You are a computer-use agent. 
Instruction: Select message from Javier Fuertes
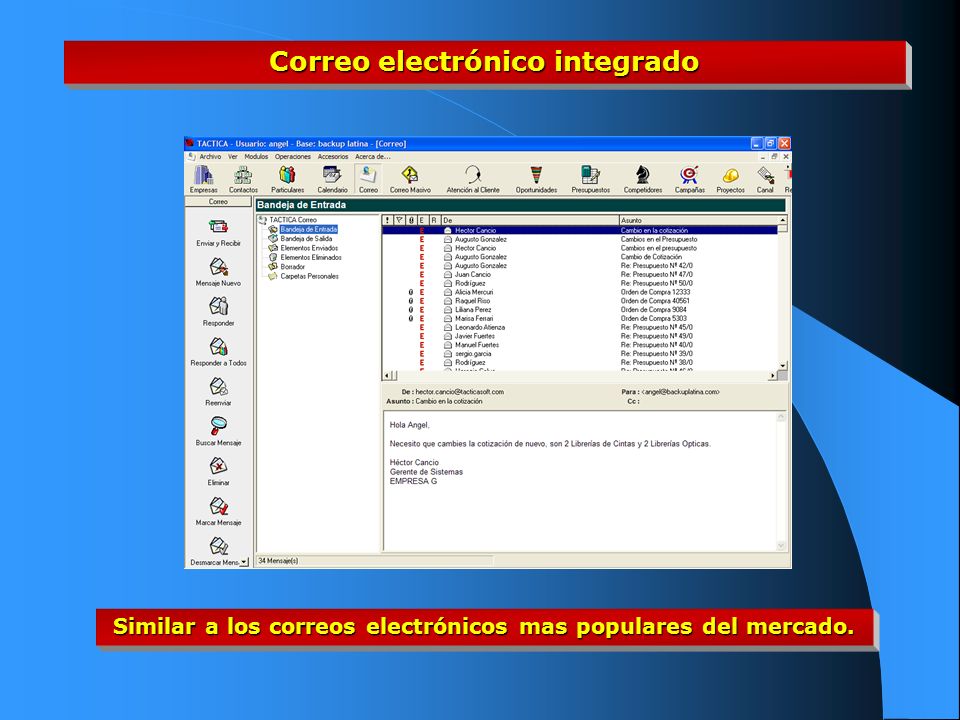[x=580, y=336]
